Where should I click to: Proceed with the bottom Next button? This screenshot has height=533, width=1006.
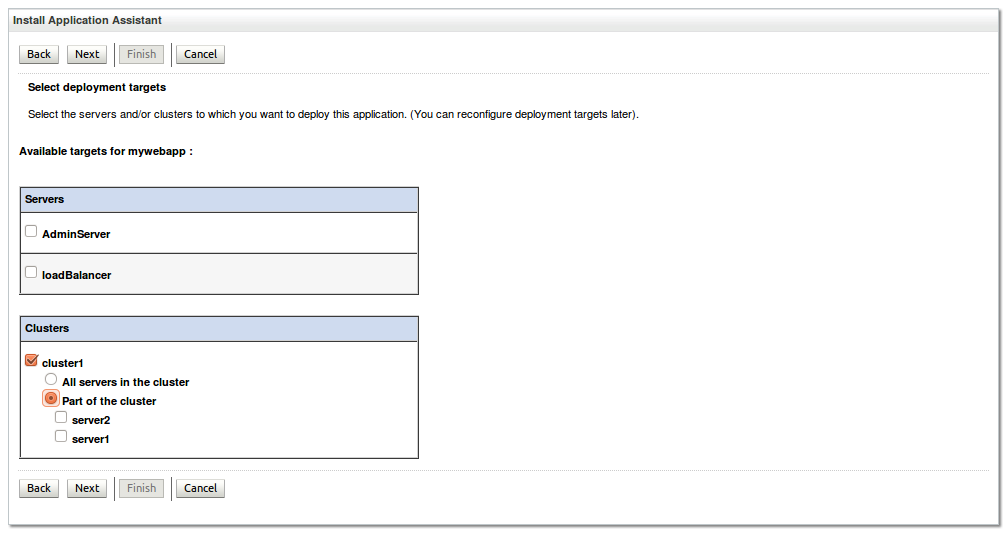(x=87, y=488)
